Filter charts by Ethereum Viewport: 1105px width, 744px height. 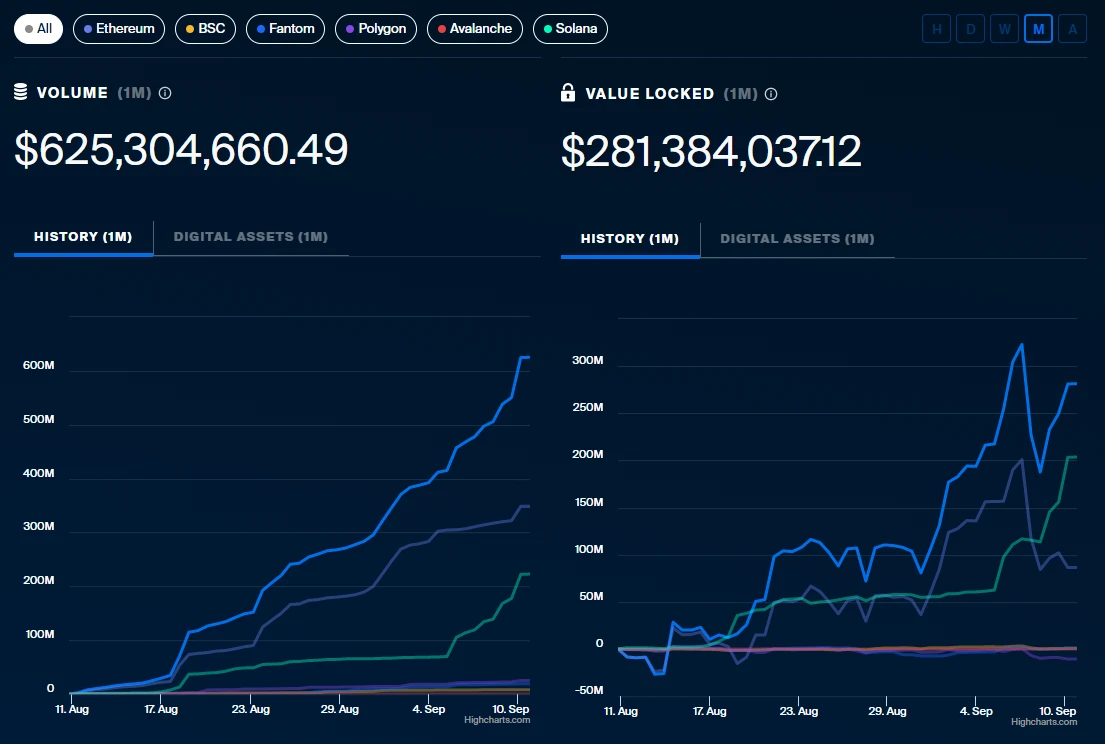click(119, 29)
